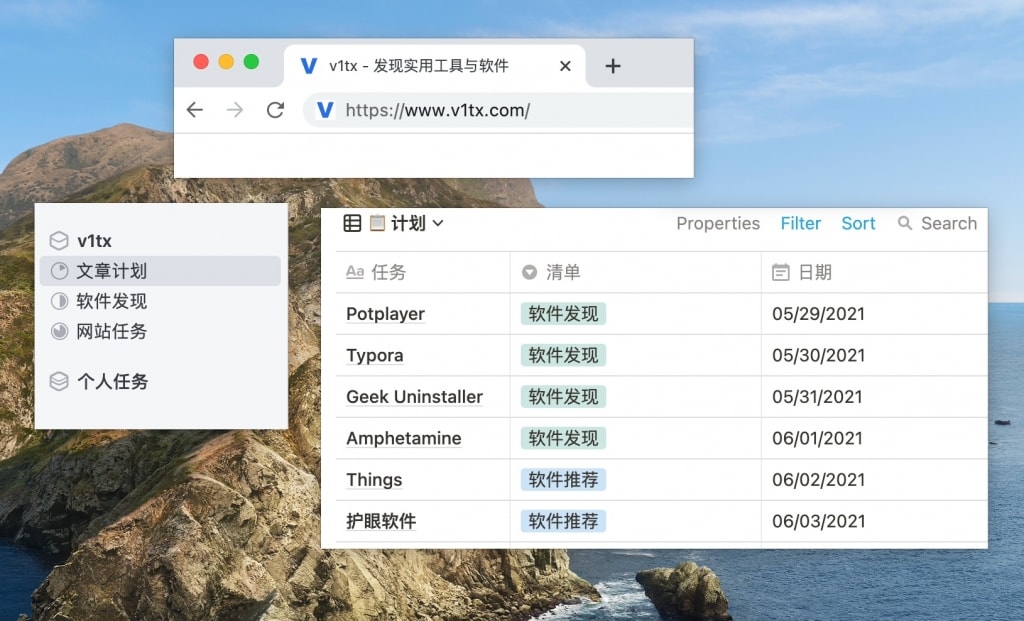Click the date 05/29/2021
This screenshot has height=621, width=1024.
click(x=818, y=314)
